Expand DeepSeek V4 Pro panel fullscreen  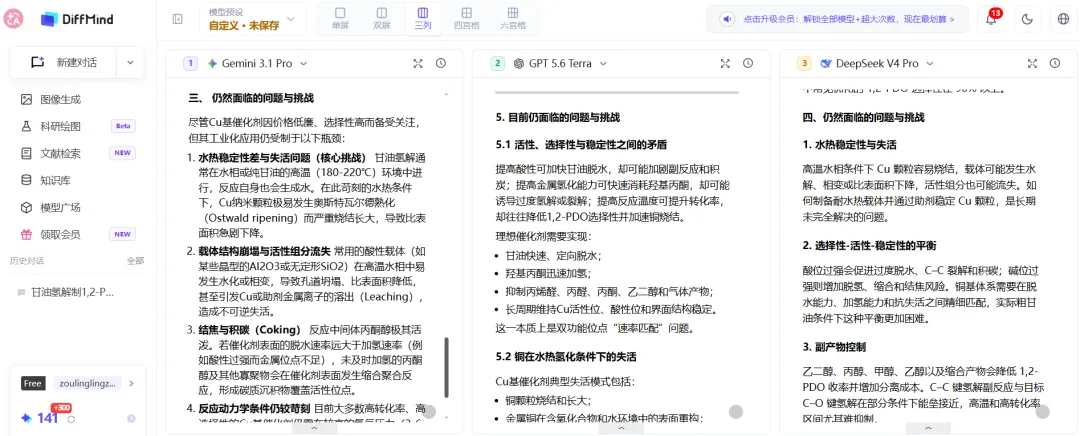[x=1032, y=63]
